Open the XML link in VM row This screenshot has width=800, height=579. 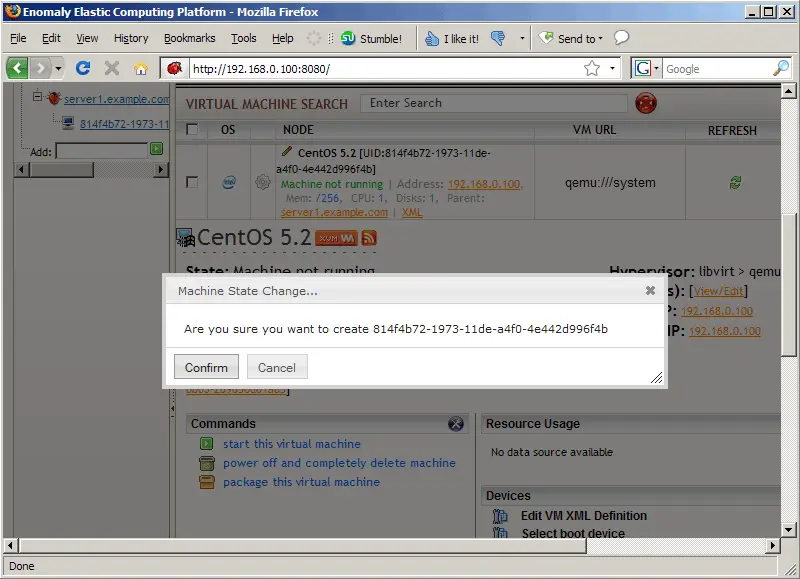pos(412,212)
